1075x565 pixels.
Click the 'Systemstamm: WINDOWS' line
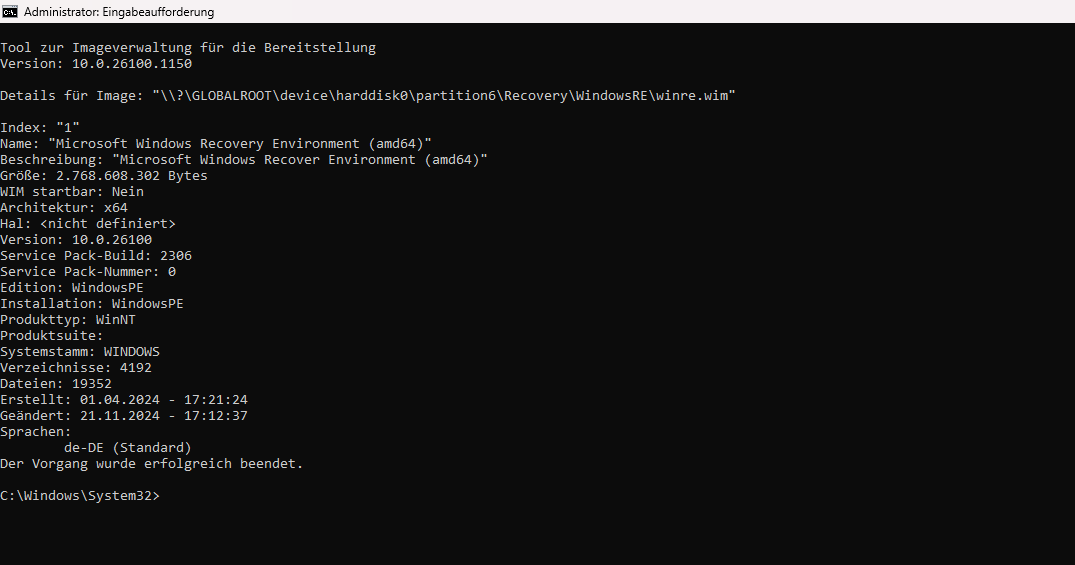[x=80, y=351]
